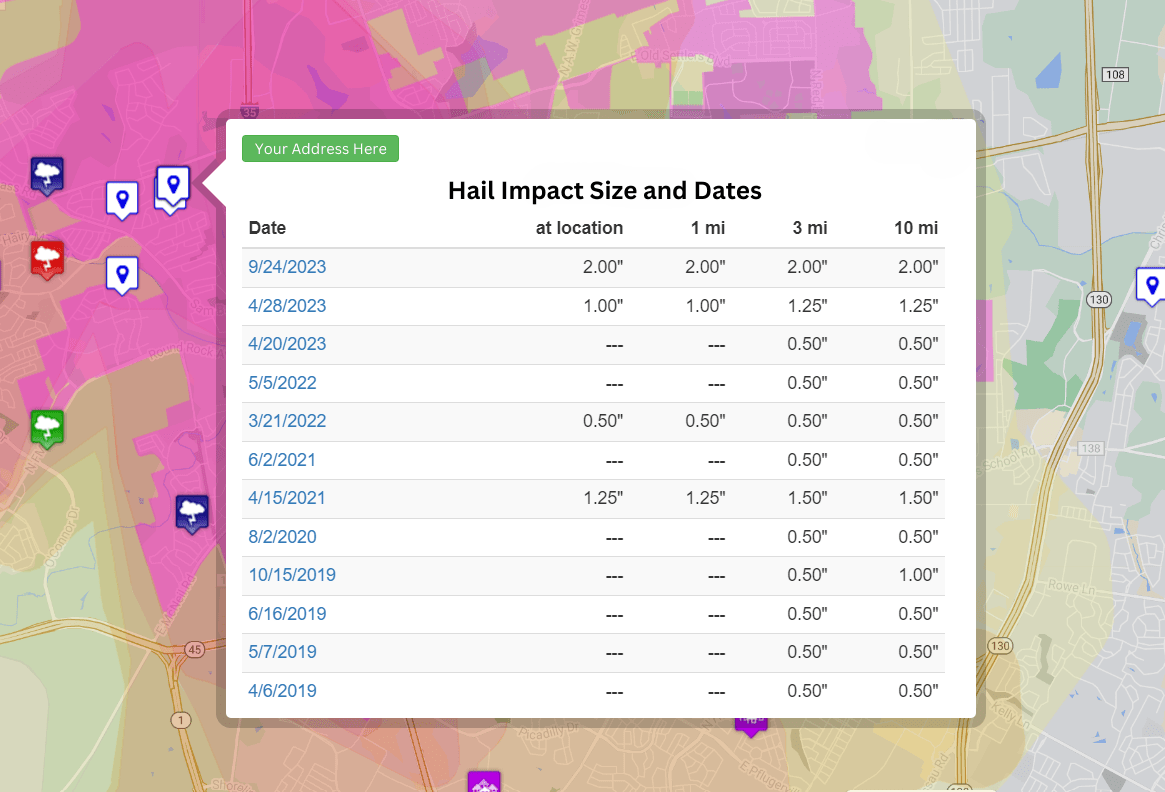Screen dimensions: 1165x792
Task: Open the 6/16/2019 hail date link
Action: coord(287,614)
